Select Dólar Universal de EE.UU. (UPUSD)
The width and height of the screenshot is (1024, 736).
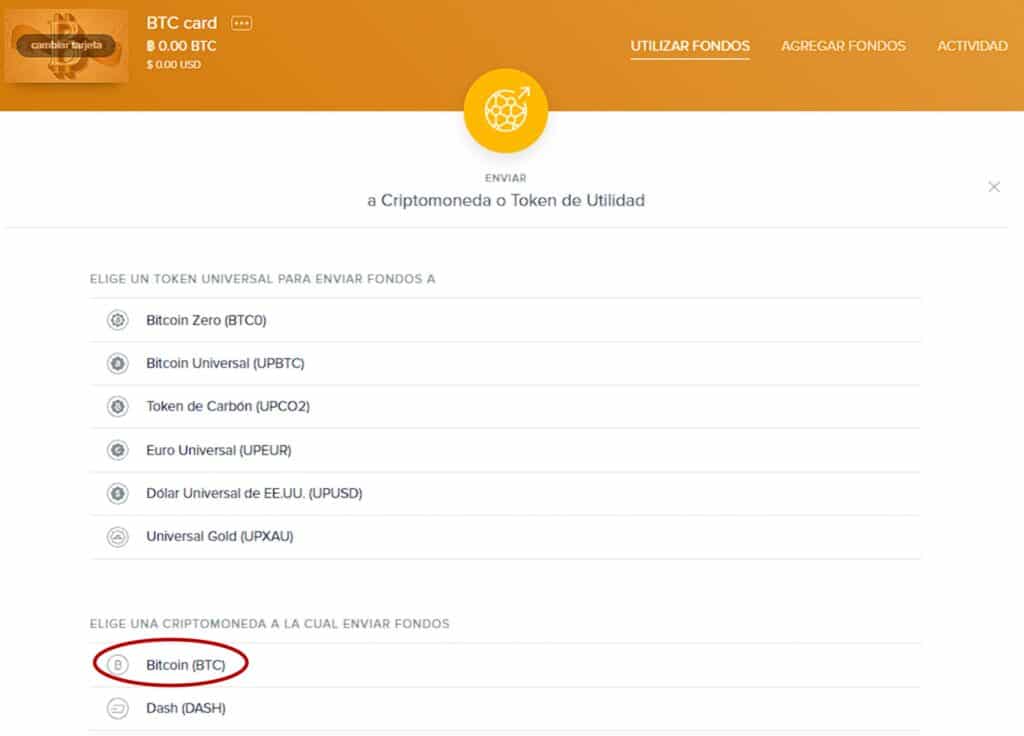click(x=505, y=494)
